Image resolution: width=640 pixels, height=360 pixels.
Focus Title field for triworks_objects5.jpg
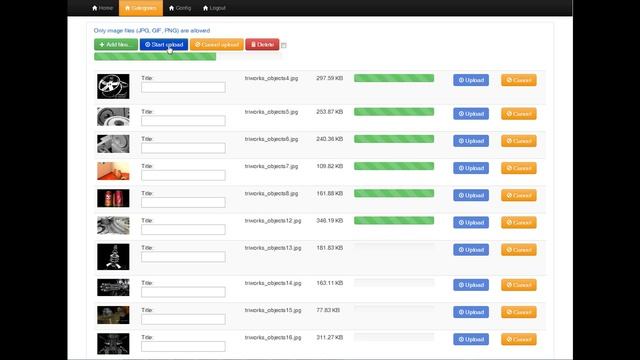click(x=183, y=121)
